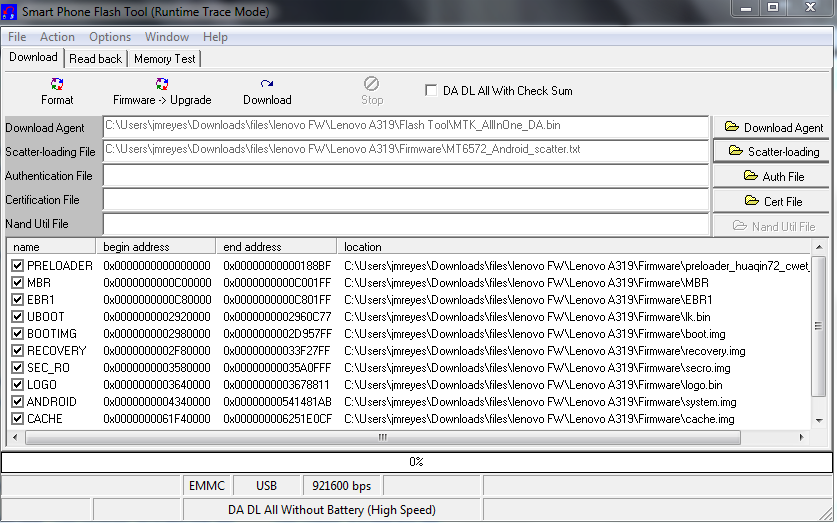Deselect the ANDROID partition checkbox
This screenshot has height=523, width=837.
pyautogui.click(x=18, y=402)
